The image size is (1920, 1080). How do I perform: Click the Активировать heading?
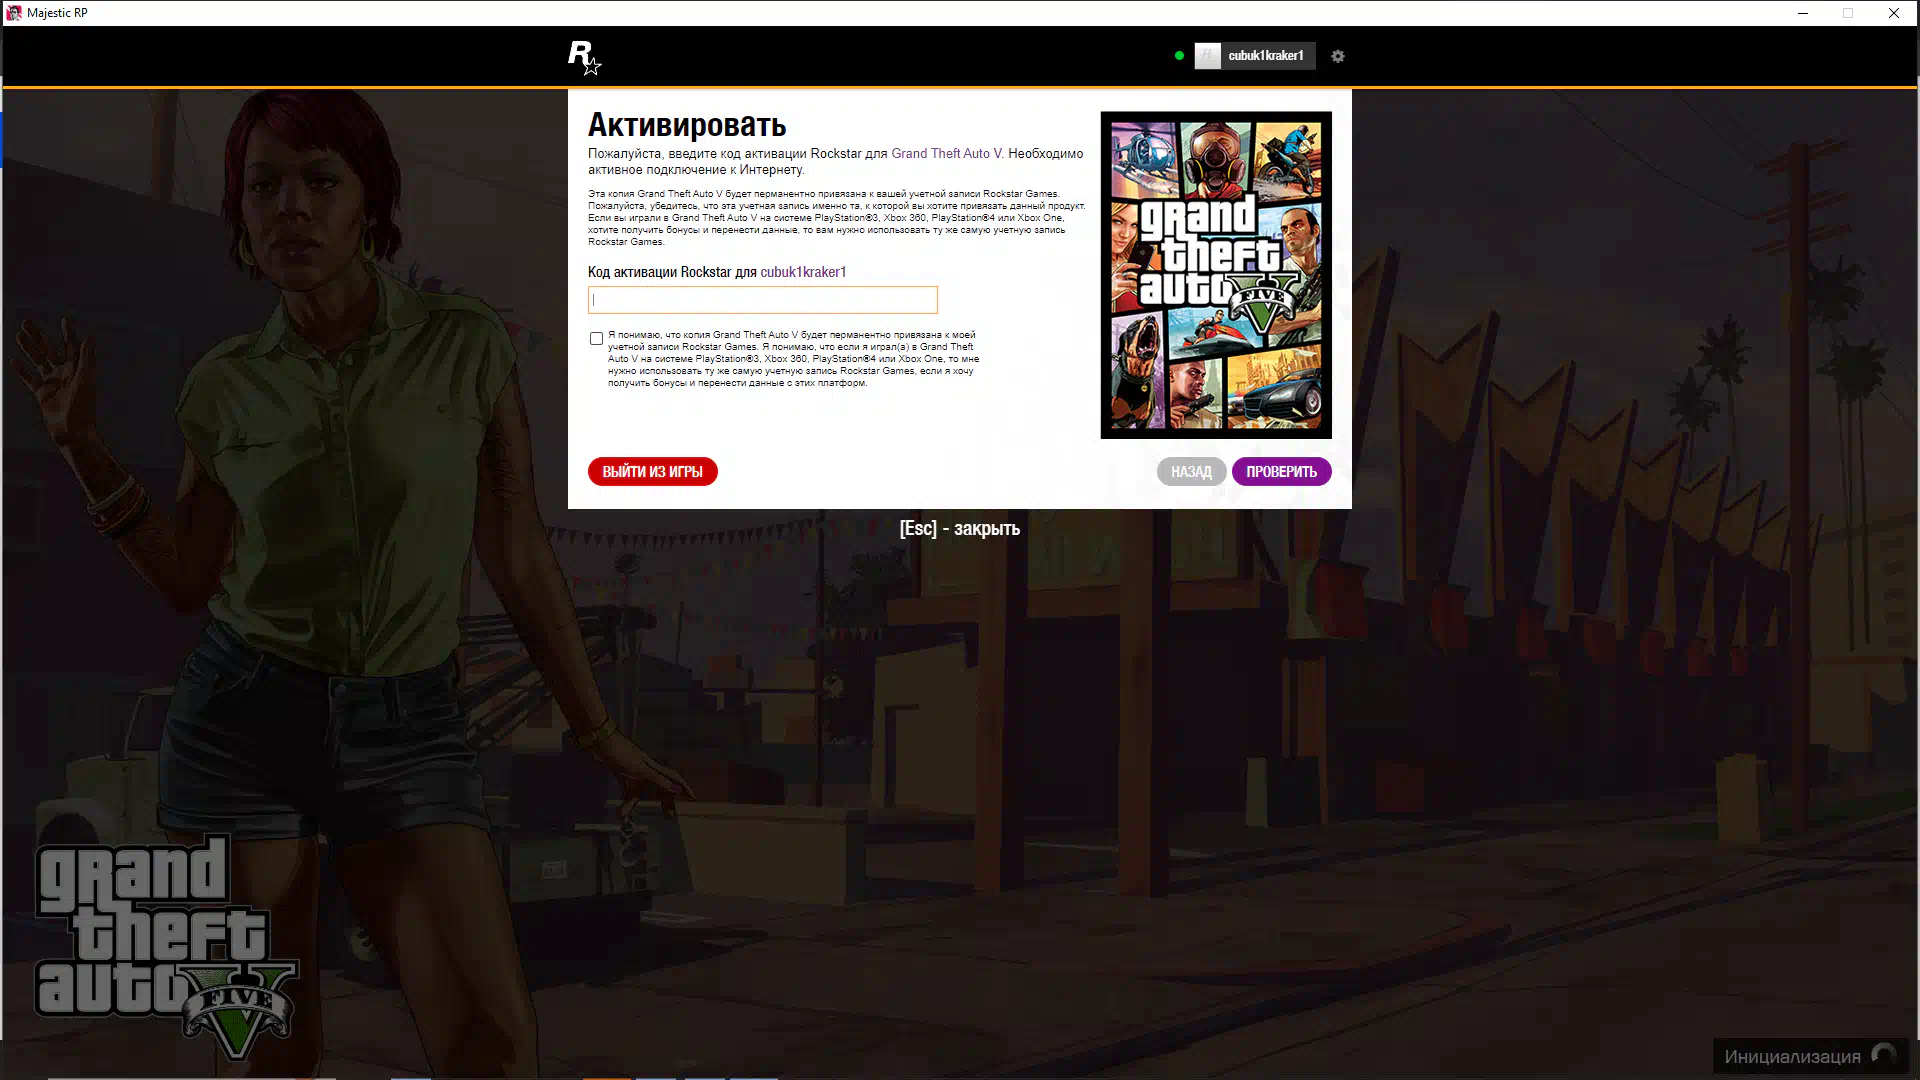point(687,125)
